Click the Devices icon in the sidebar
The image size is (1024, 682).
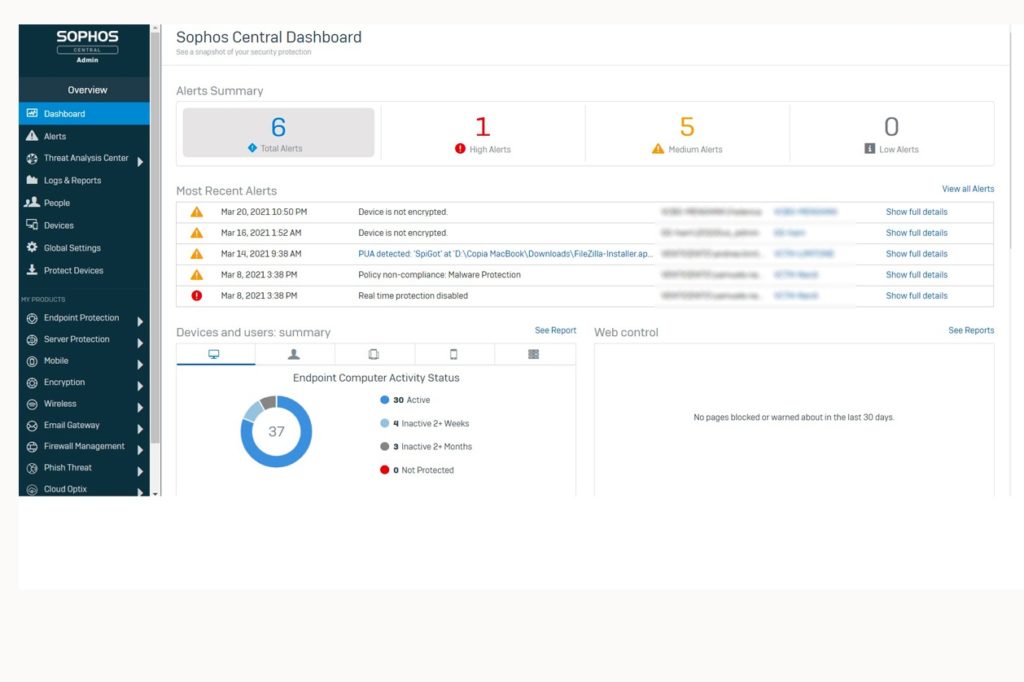pos(32,225)
